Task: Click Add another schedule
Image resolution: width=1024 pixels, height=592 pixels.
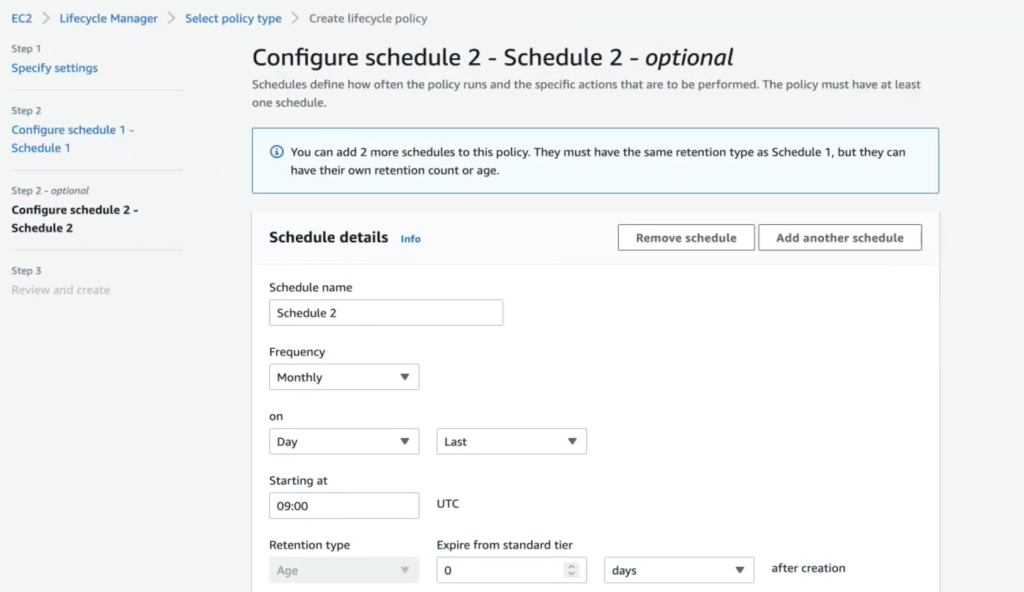Action: (x=840, y=237)
